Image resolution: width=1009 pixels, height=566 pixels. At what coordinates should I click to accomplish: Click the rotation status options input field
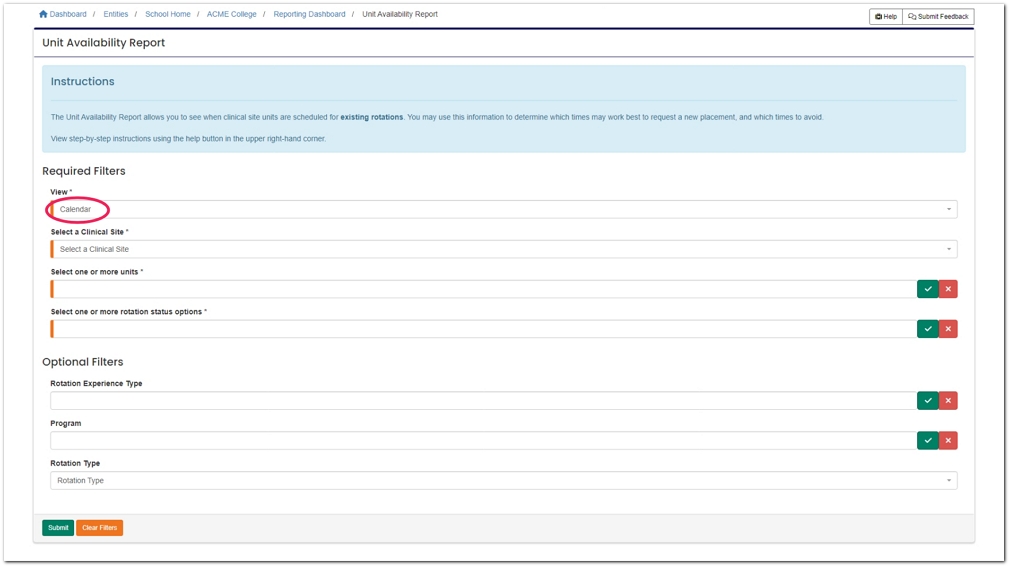(483, 329)
